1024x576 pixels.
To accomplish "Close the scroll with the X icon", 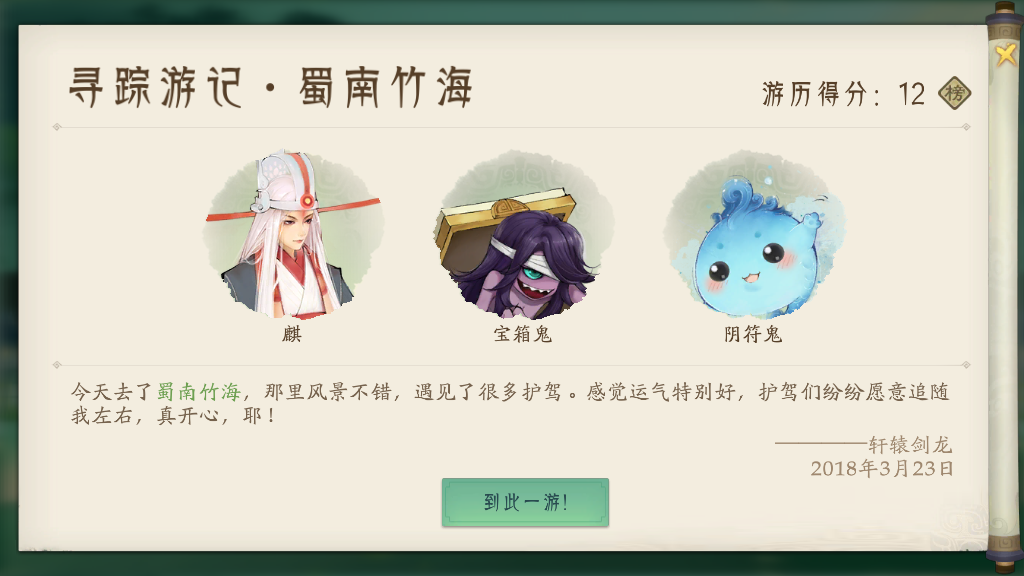I will tap(1006, 54).
